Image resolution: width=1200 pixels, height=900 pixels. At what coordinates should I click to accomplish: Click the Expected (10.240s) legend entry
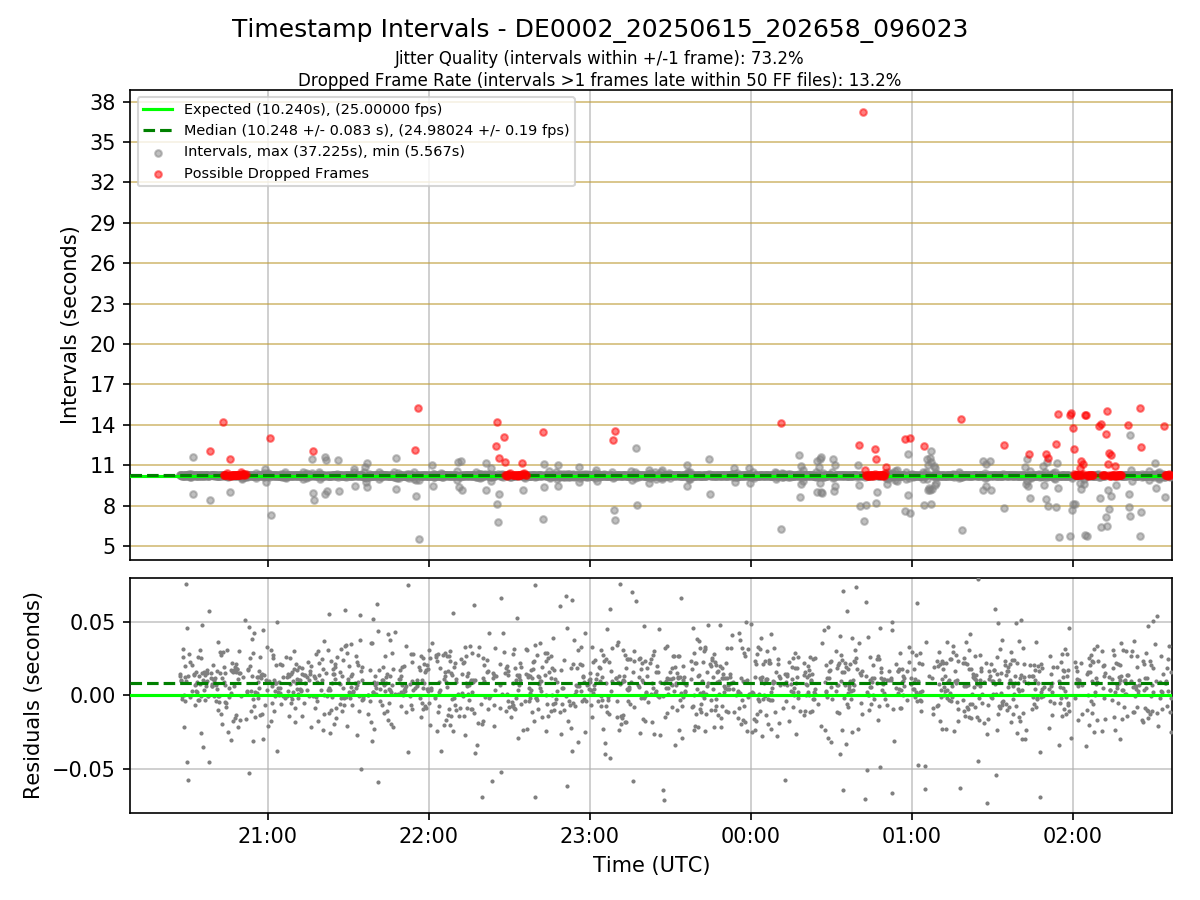click(x=313, y=109)
